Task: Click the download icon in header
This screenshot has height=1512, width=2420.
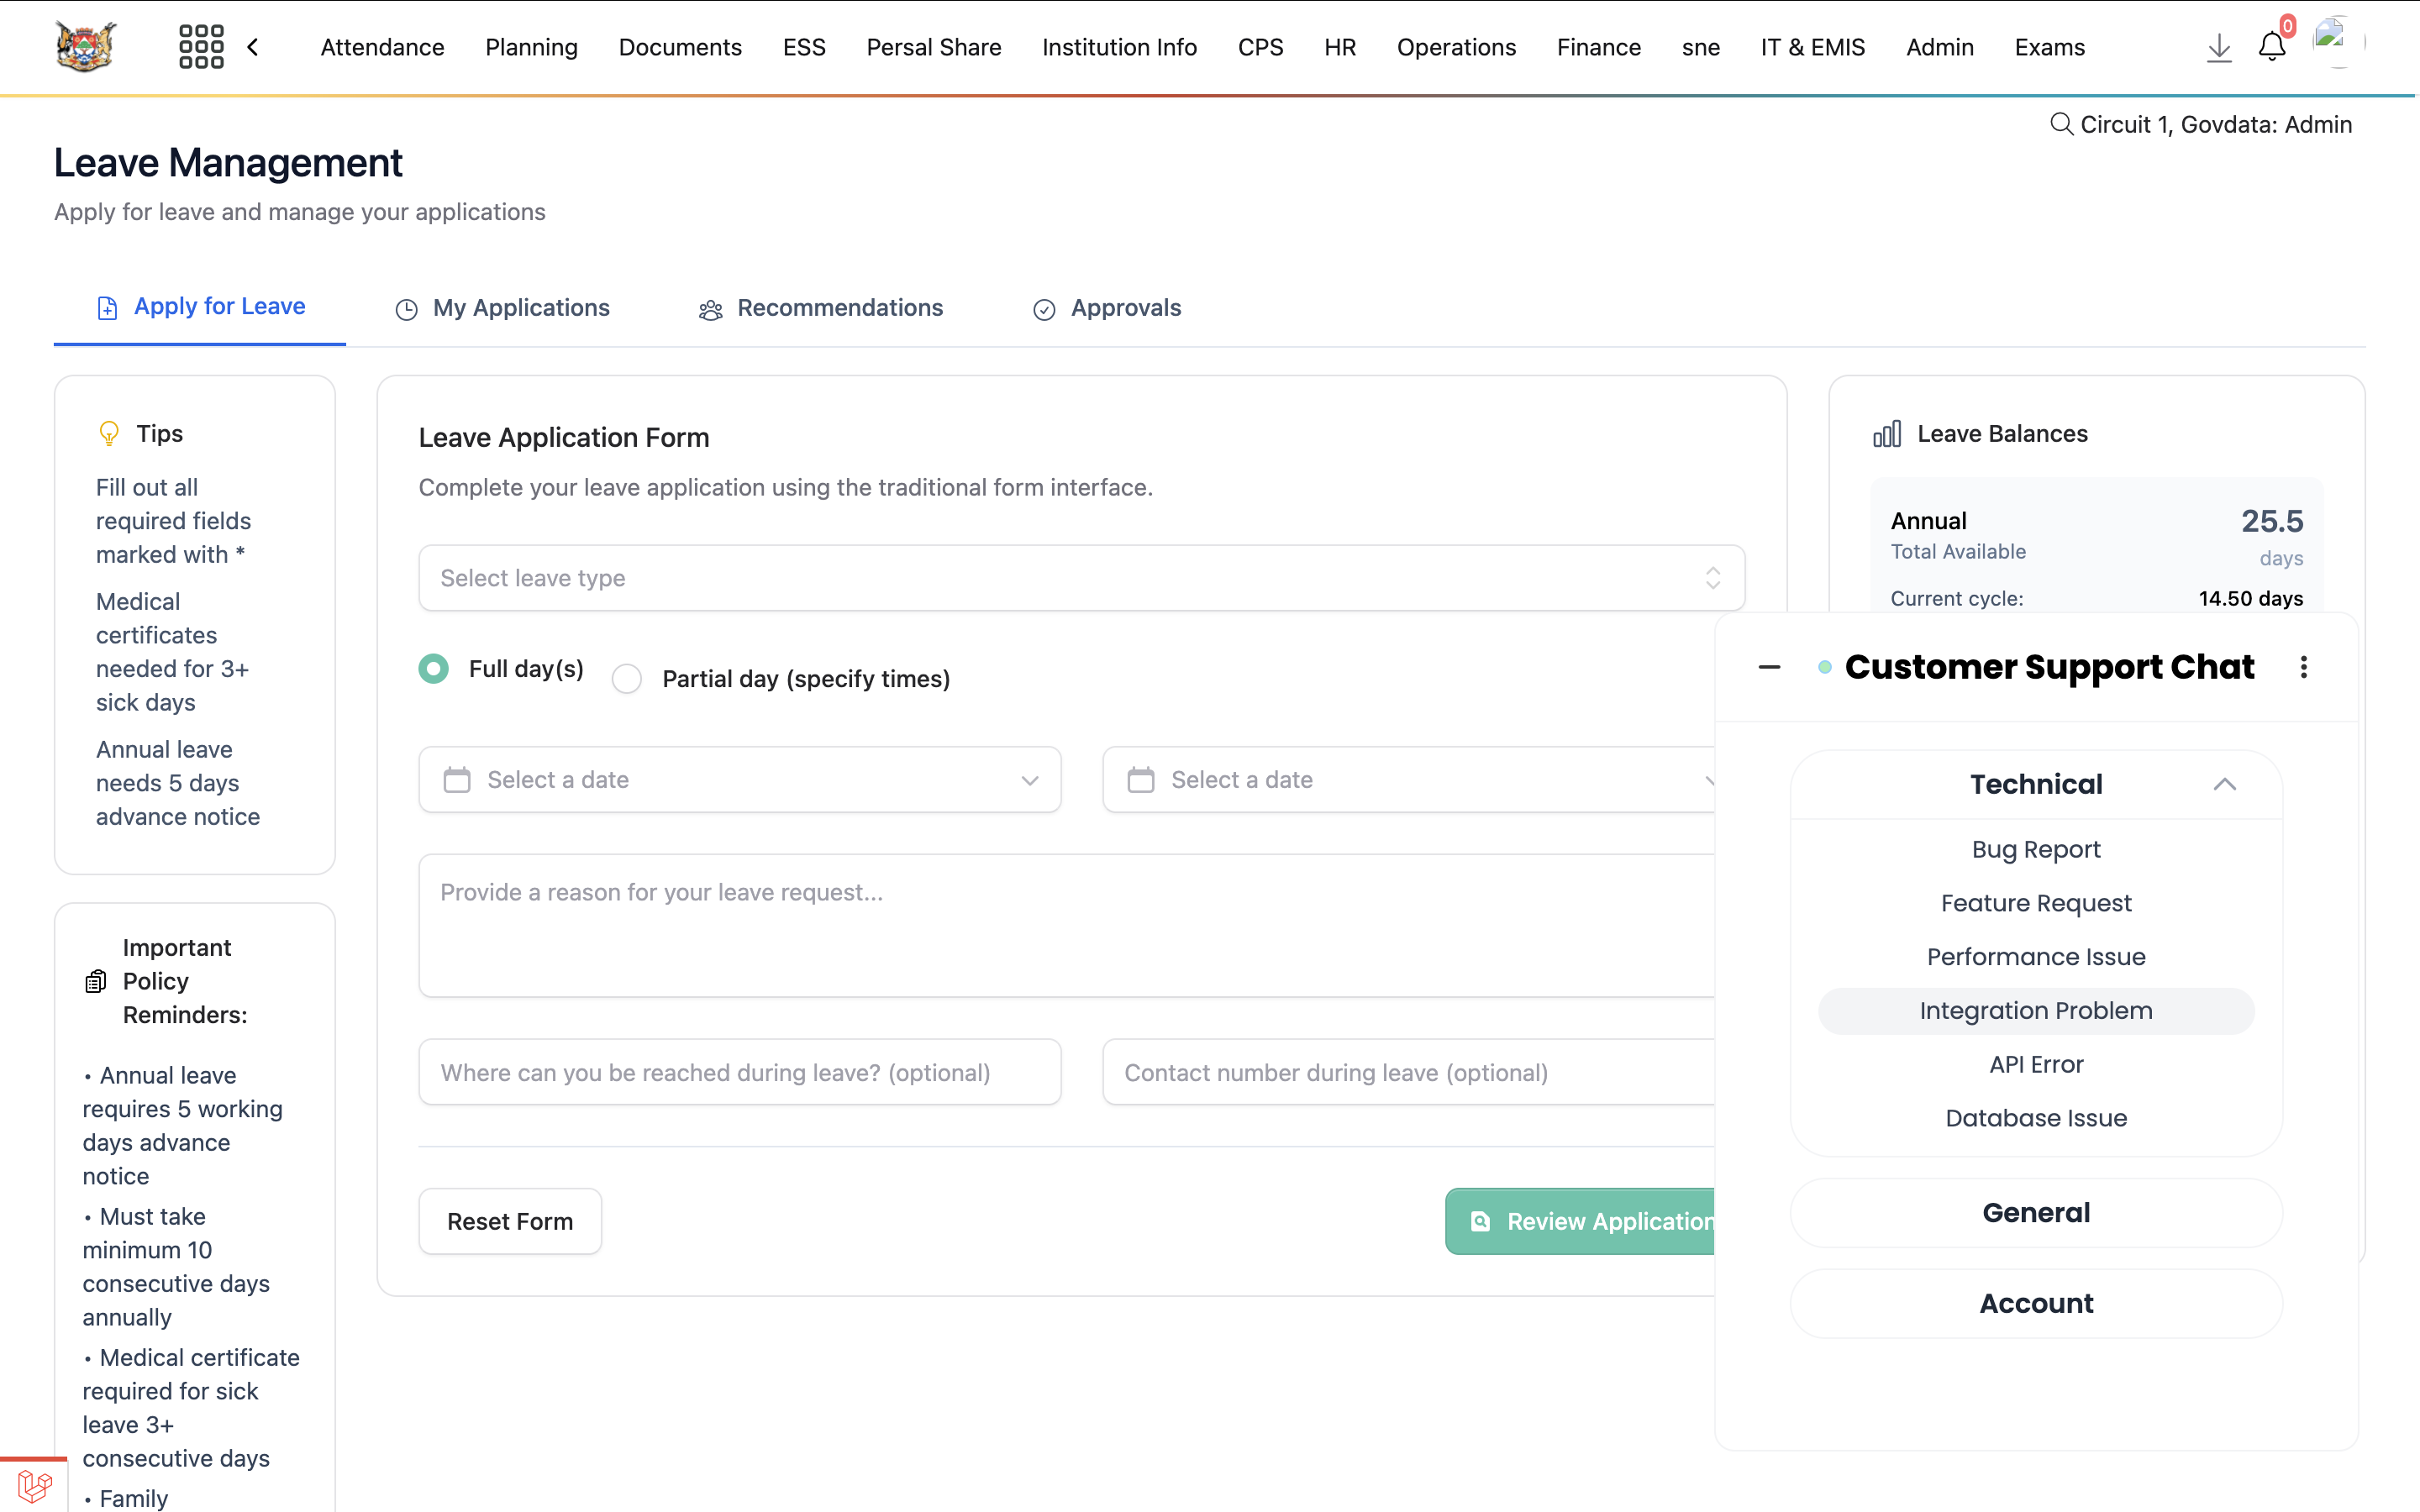Action: [2218, 47]
